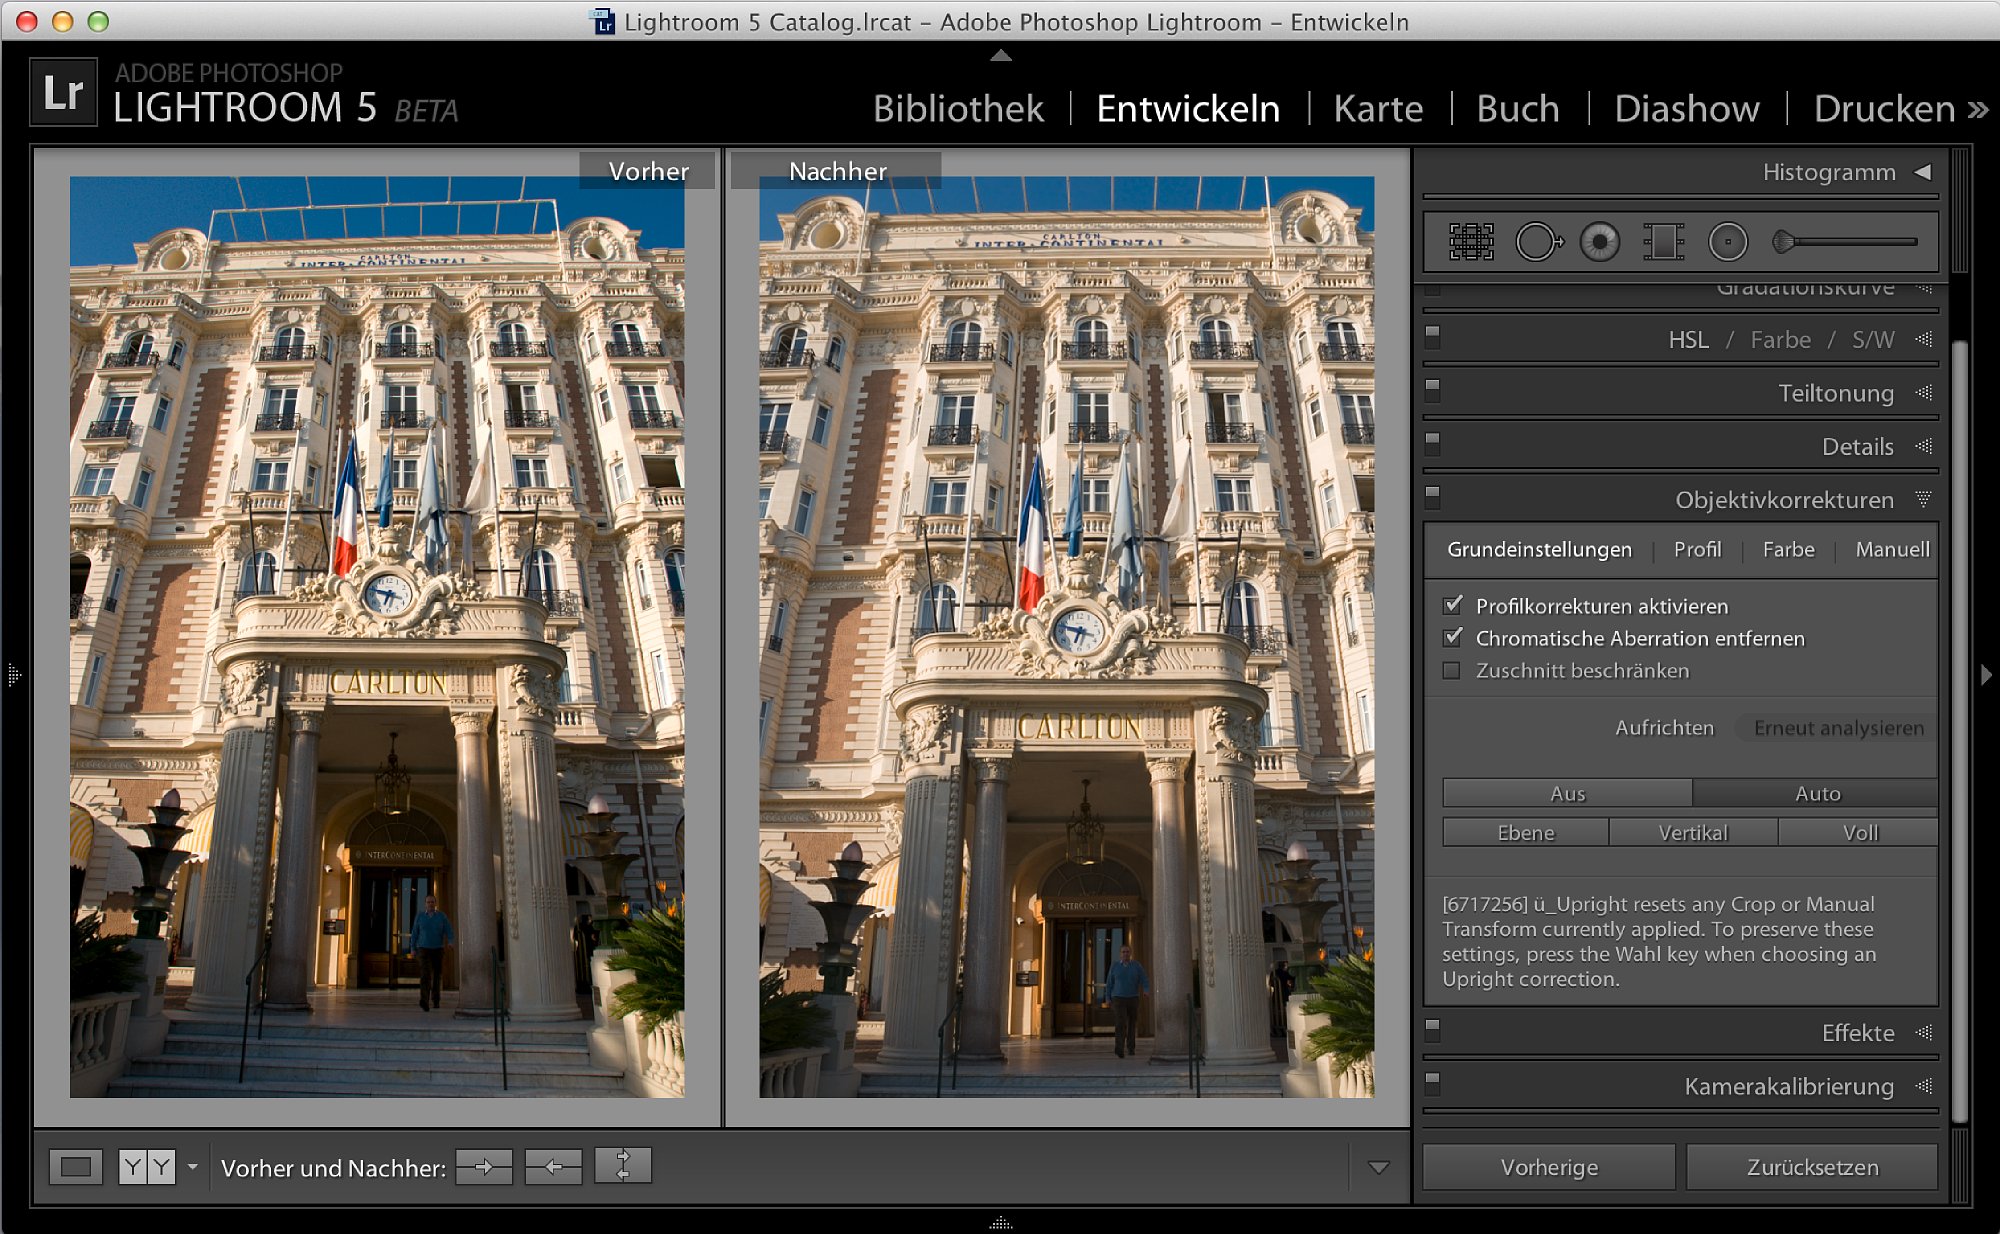Switch to the Karte module
Screen dimensions: 2000x1234
coord(1378,108)
